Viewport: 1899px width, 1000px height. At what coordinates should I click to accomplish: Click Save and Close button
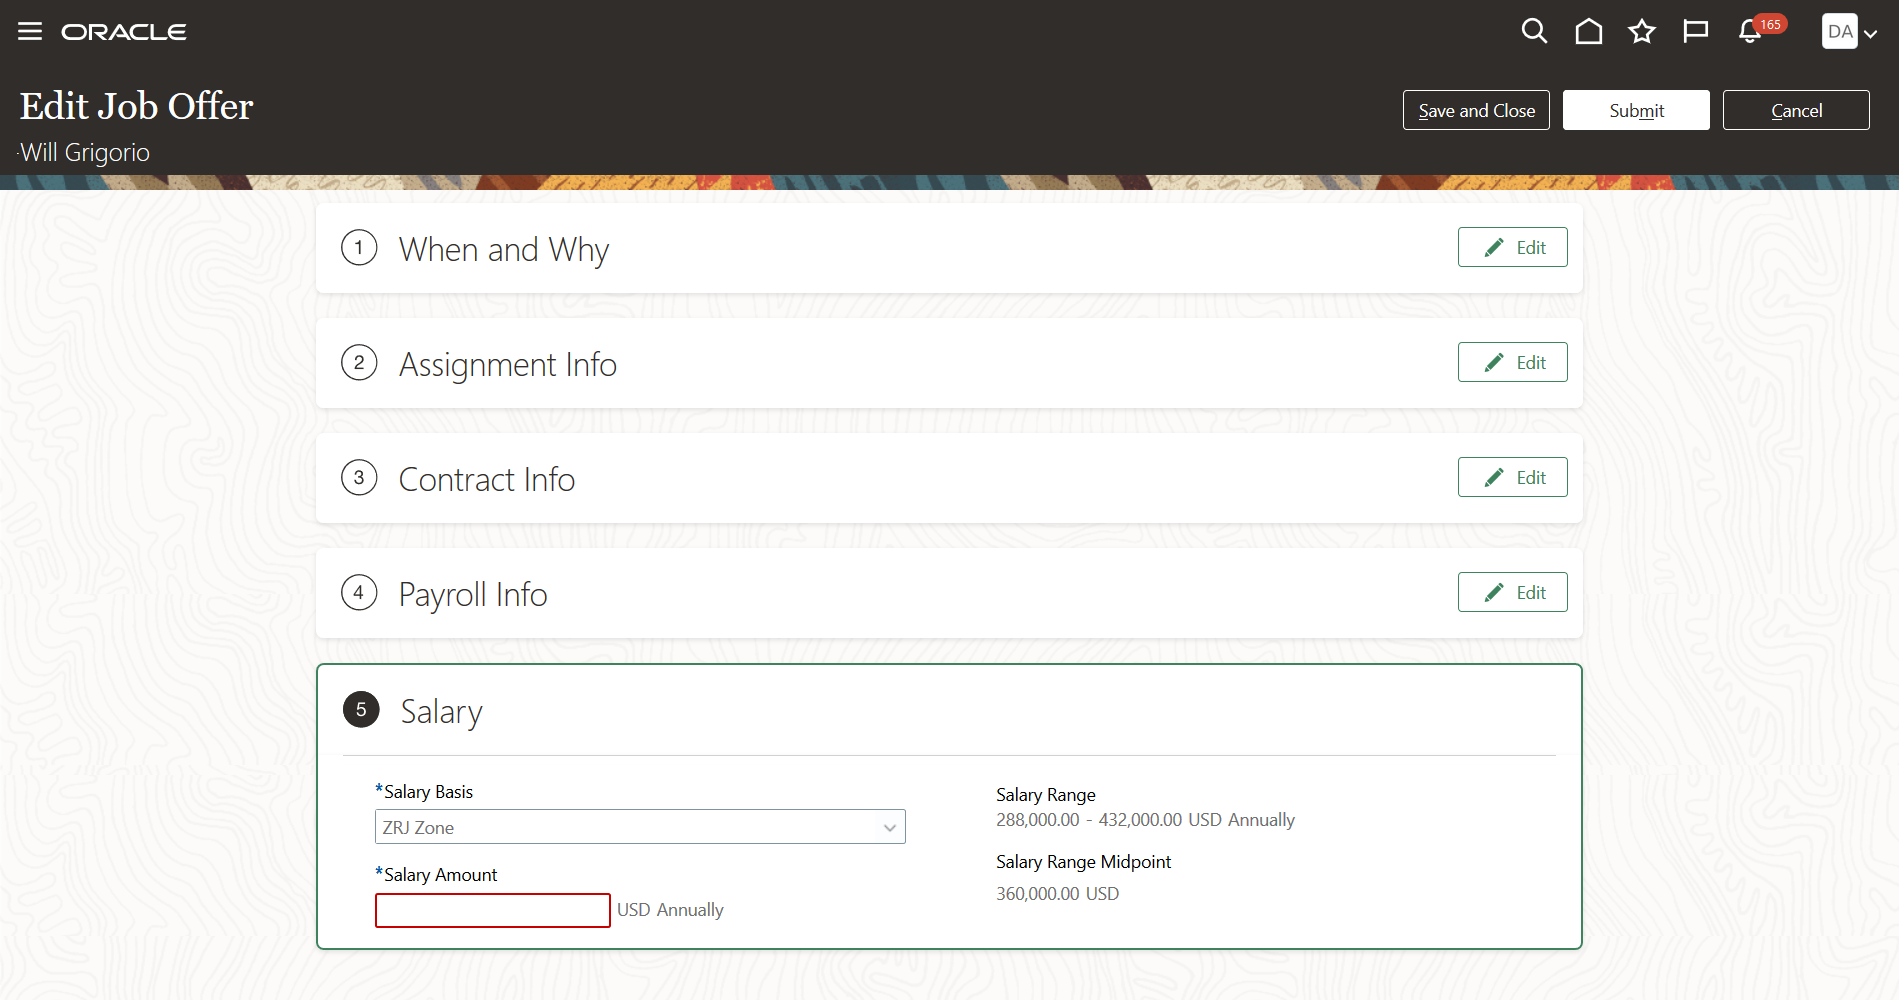pyautogui.click(x=1476, y=111)
